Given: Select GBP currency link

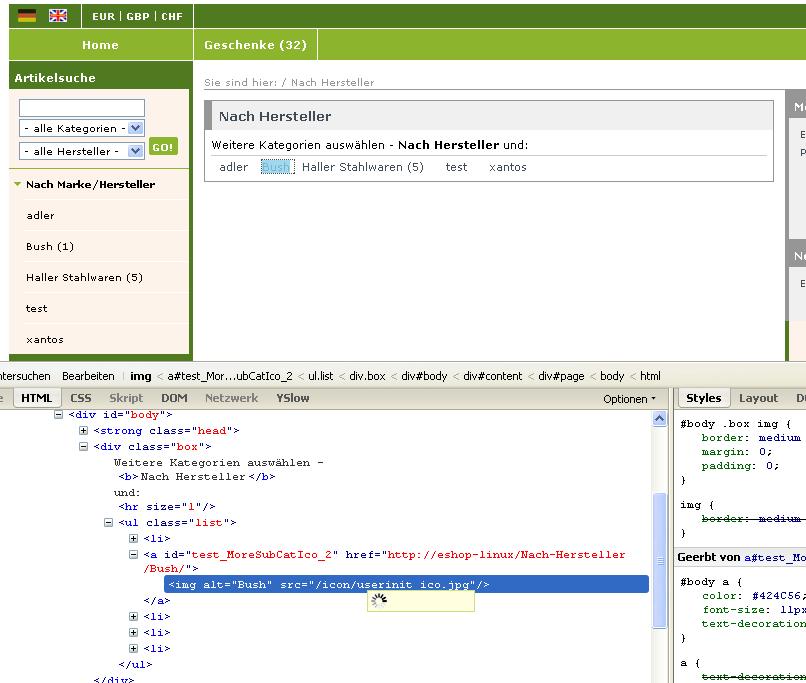Looking at the screenshot, I should coord(137,17).
